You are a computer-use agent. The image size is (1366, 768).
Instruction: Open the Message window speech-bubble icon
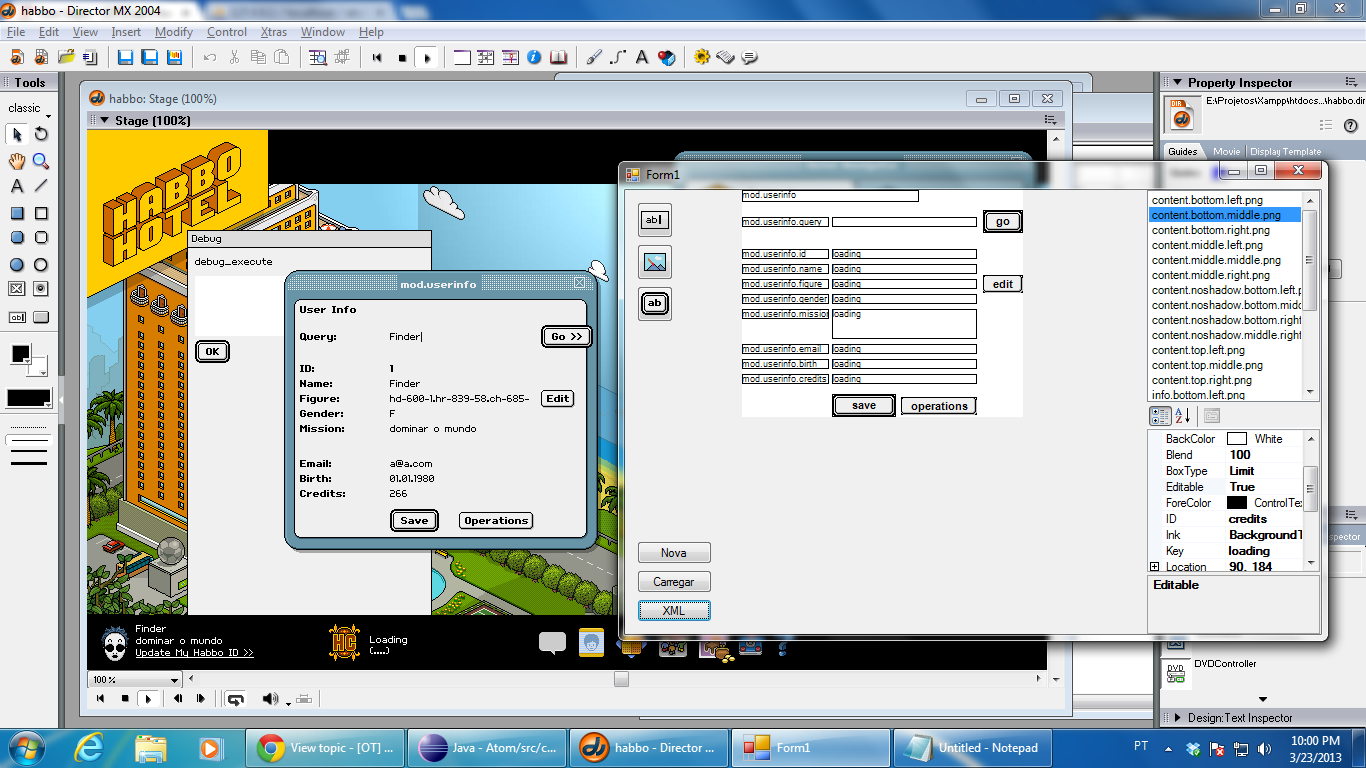click(x=749, y=57)
